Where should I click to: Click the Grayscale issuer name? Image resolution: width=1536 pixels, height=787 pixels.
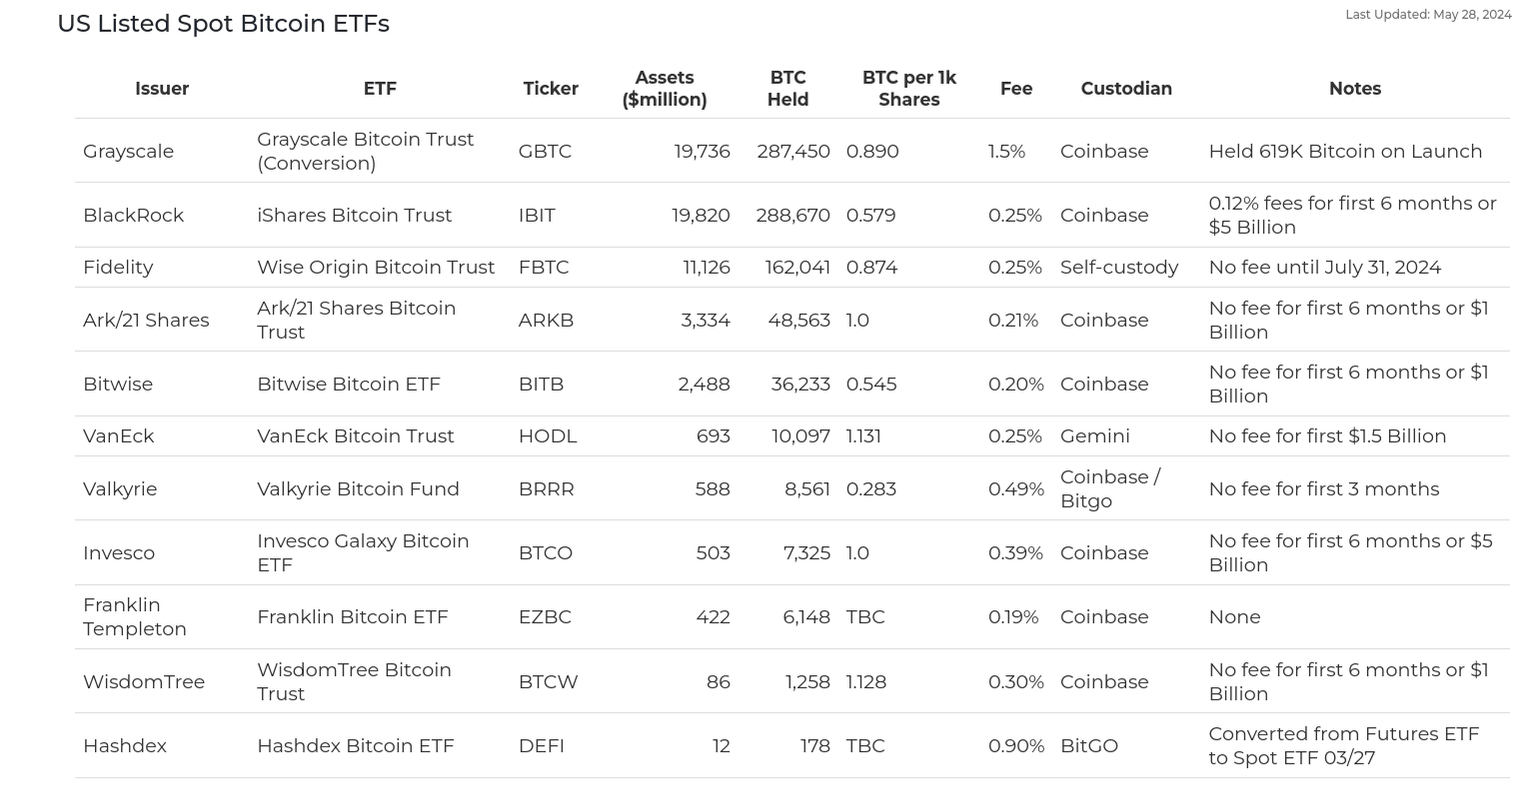[128, 151]
